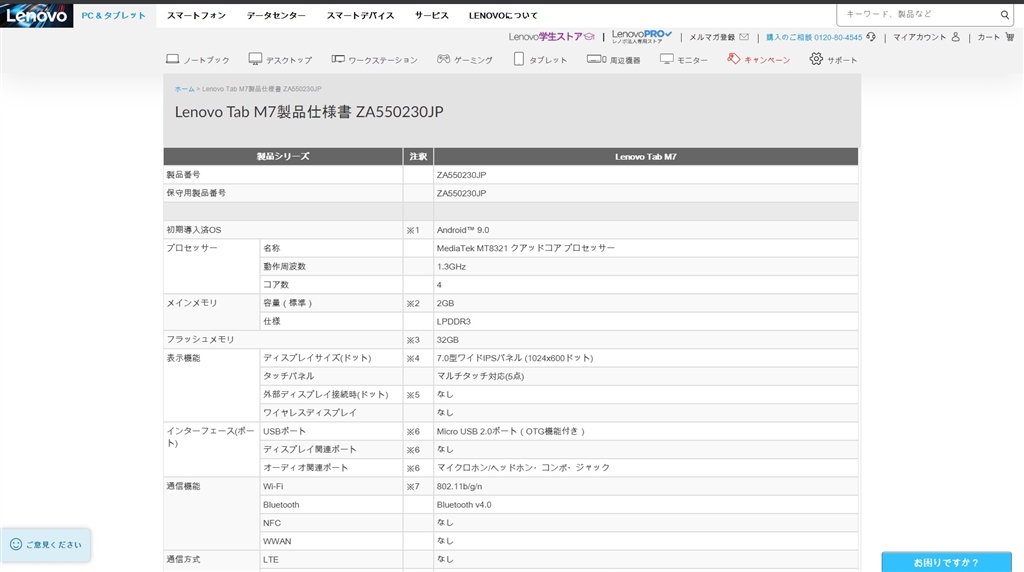Click the Lenovo Tab M7 column header
This screenshot has width=1024, height=572.
[646, 156]
